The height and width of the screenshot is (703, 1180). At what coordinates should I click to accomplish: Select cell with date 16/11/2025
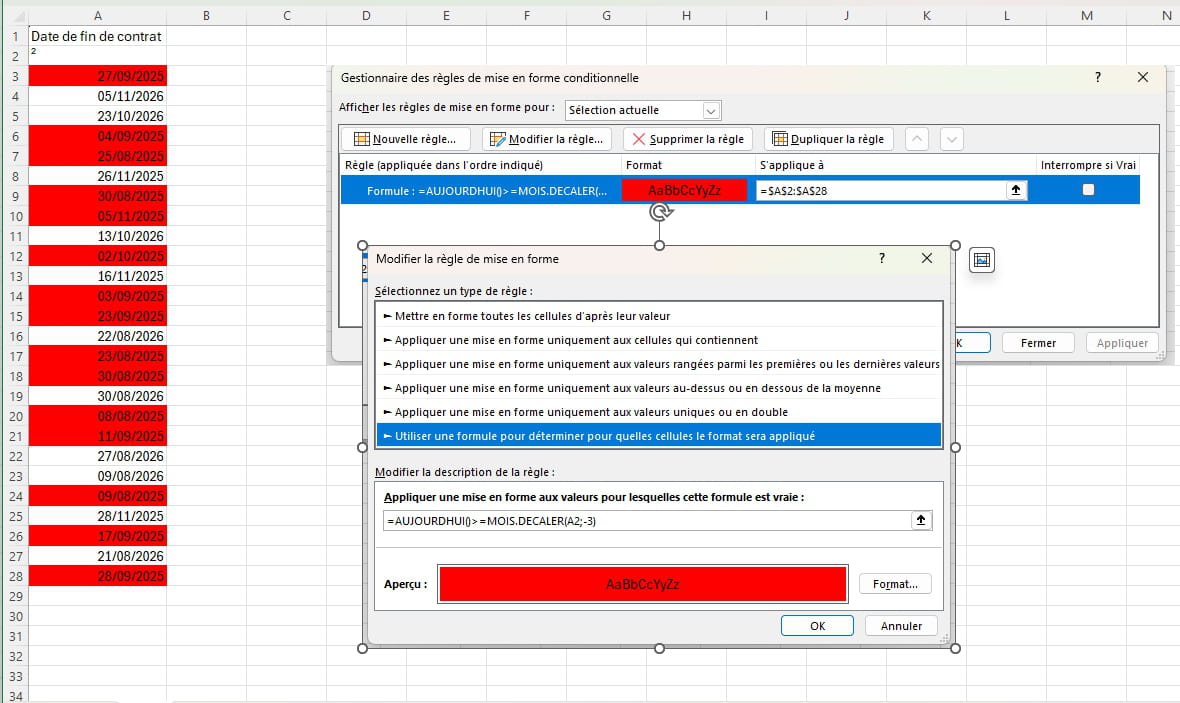click(x=98, y=276)
